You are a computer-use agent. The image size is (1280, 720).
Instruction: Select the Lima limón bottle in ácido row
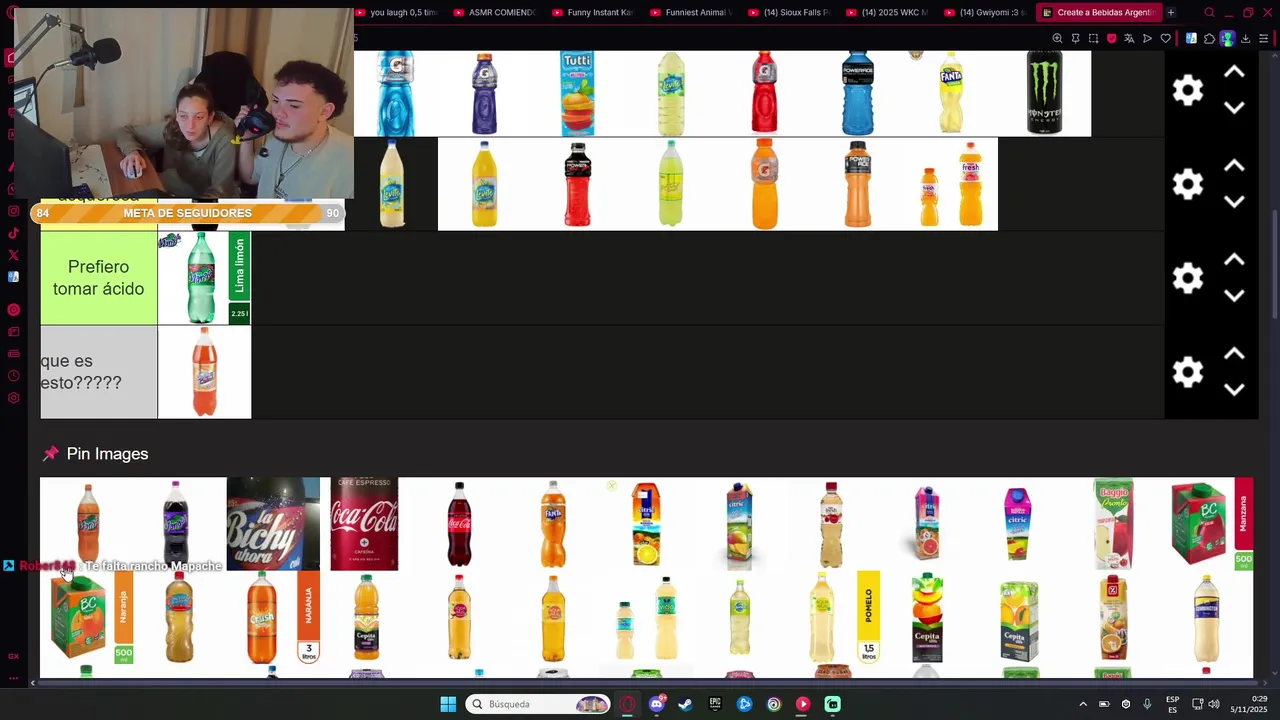pyautogui.click(x=204, y=278)
